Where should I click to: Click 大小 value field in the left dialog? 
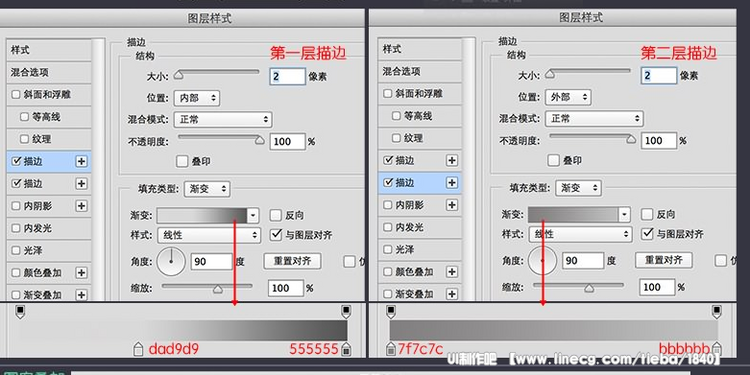coord(287,77)
